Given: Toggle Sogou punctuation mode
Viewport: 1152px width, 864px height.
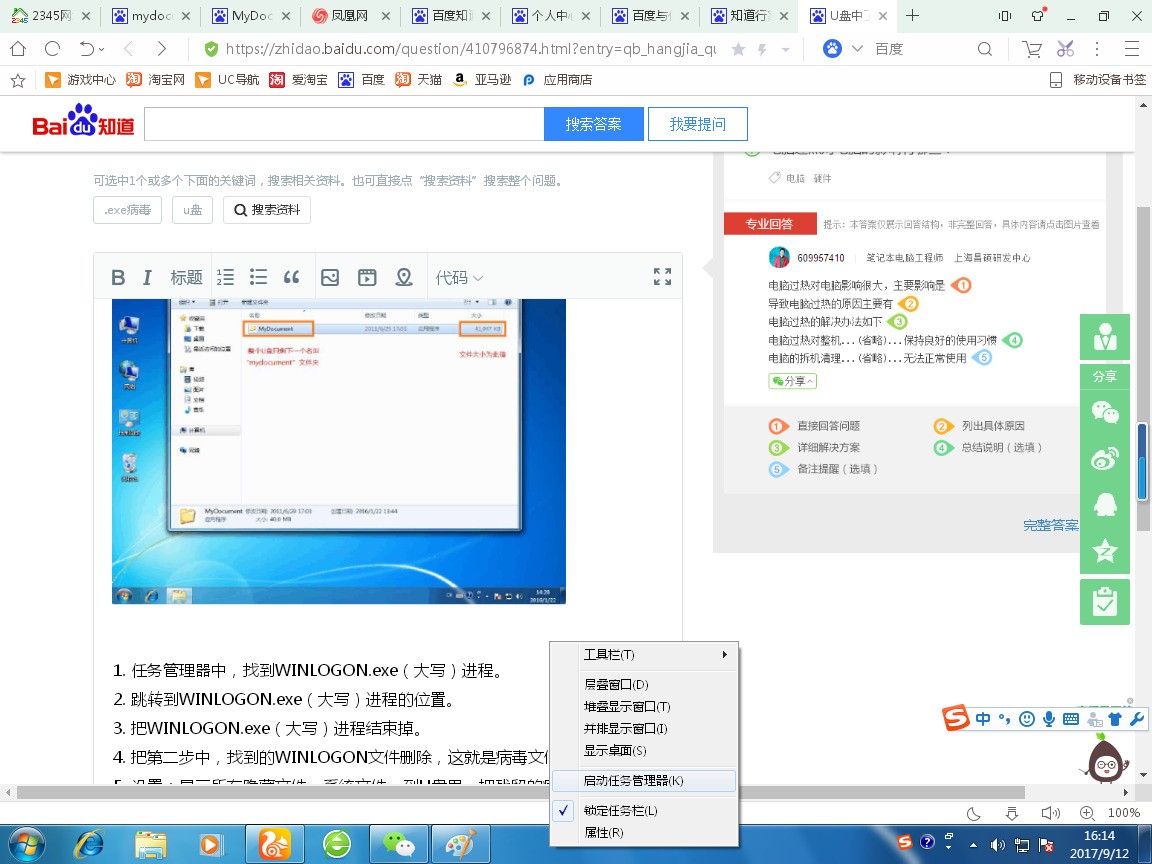Looking at the screenshot, I should [x=1004, y=719].
